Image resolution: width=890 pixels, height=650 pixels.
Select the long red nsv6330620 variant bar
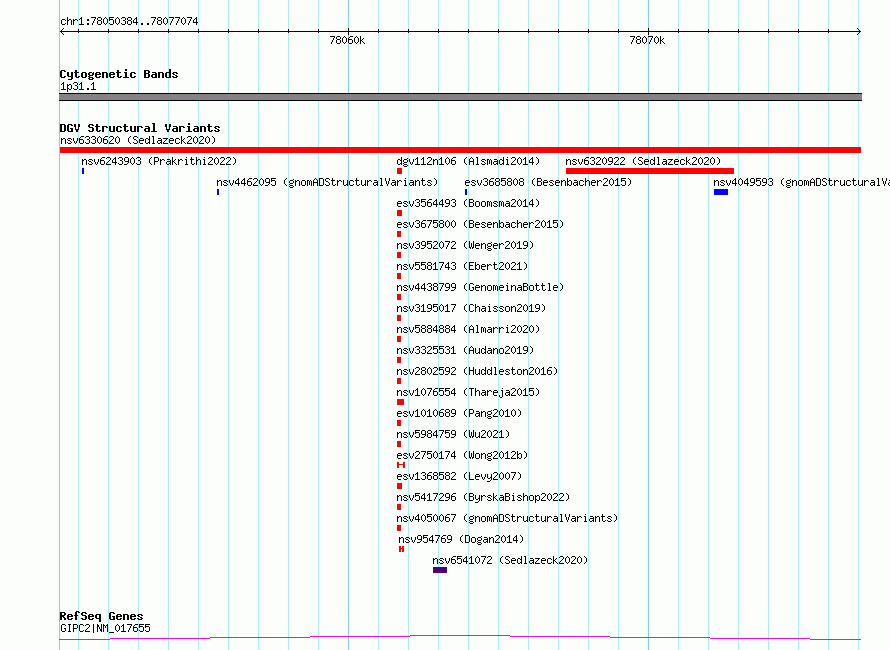pyautogui.click(x=460, y=150)
